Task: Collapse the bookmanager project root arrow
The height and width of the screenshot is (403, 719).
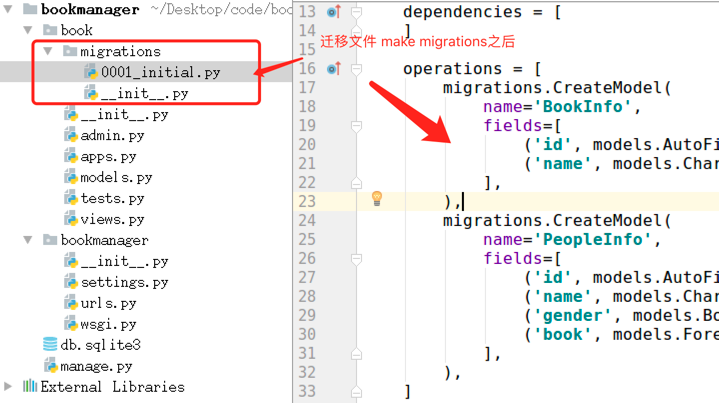Action: tap(8, 9)
